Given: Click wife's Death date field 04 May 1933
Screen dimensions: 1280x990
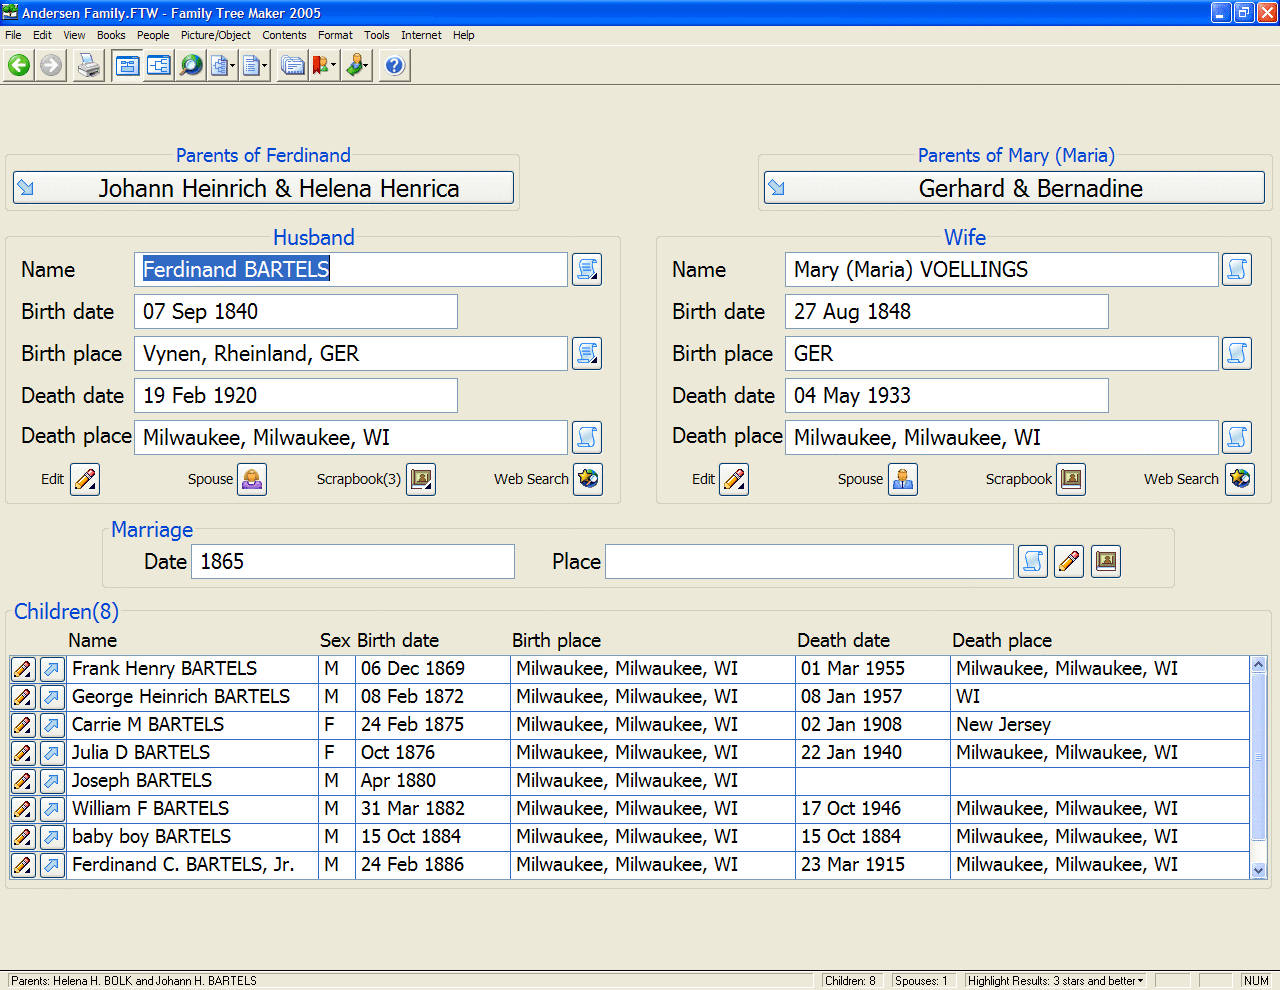Looking at the screenshot, I should point(947,396).
